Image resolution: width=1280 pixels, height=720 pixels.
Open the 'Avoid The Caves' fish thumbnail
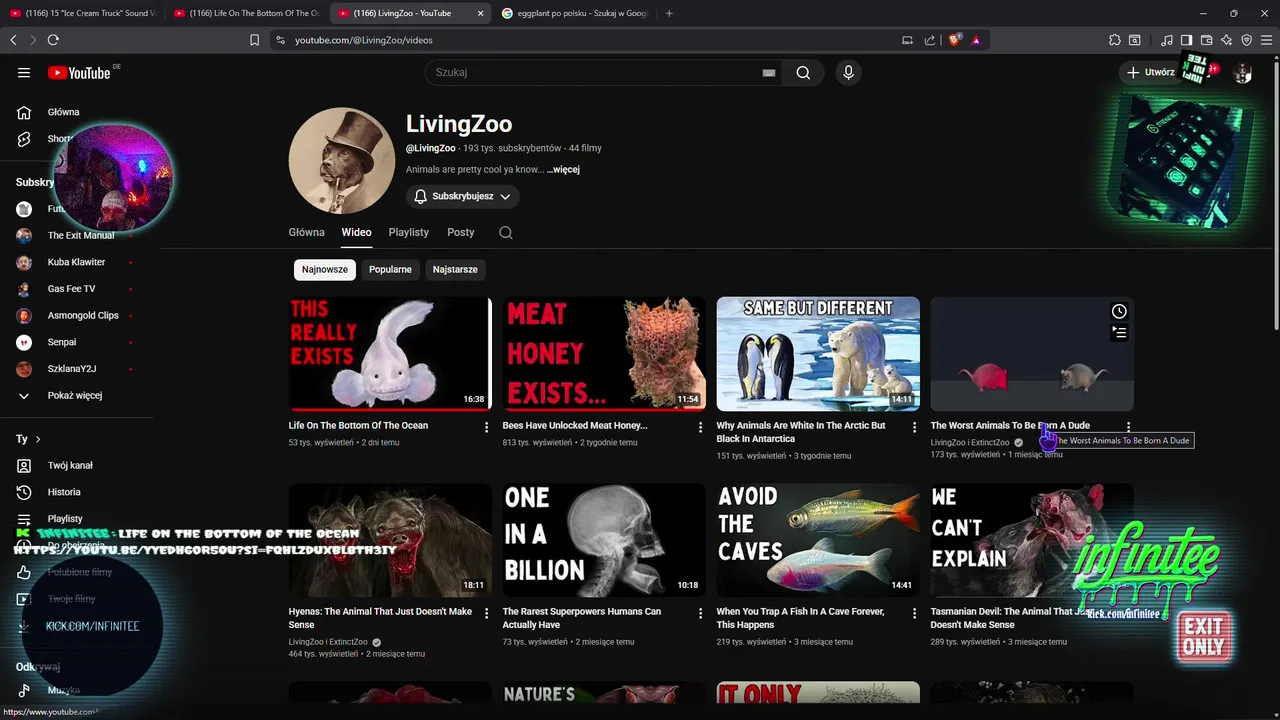[x=818, y=540]
